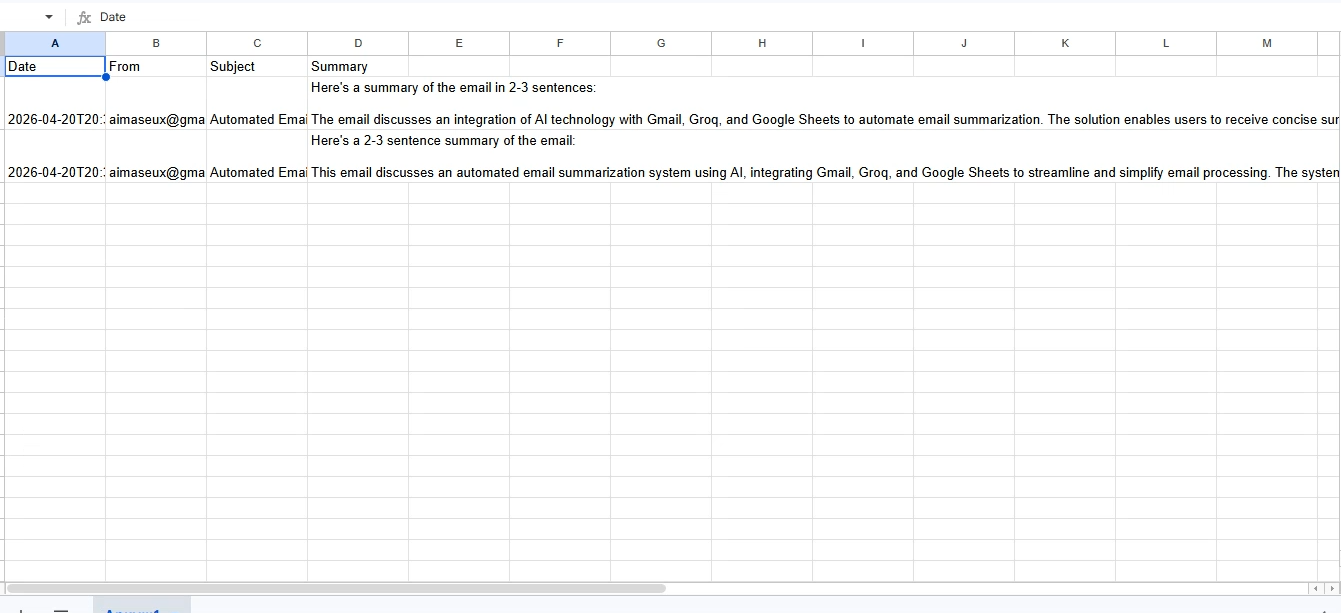
Task: Click the scroll left arrow button
Action: (1317, 588)
